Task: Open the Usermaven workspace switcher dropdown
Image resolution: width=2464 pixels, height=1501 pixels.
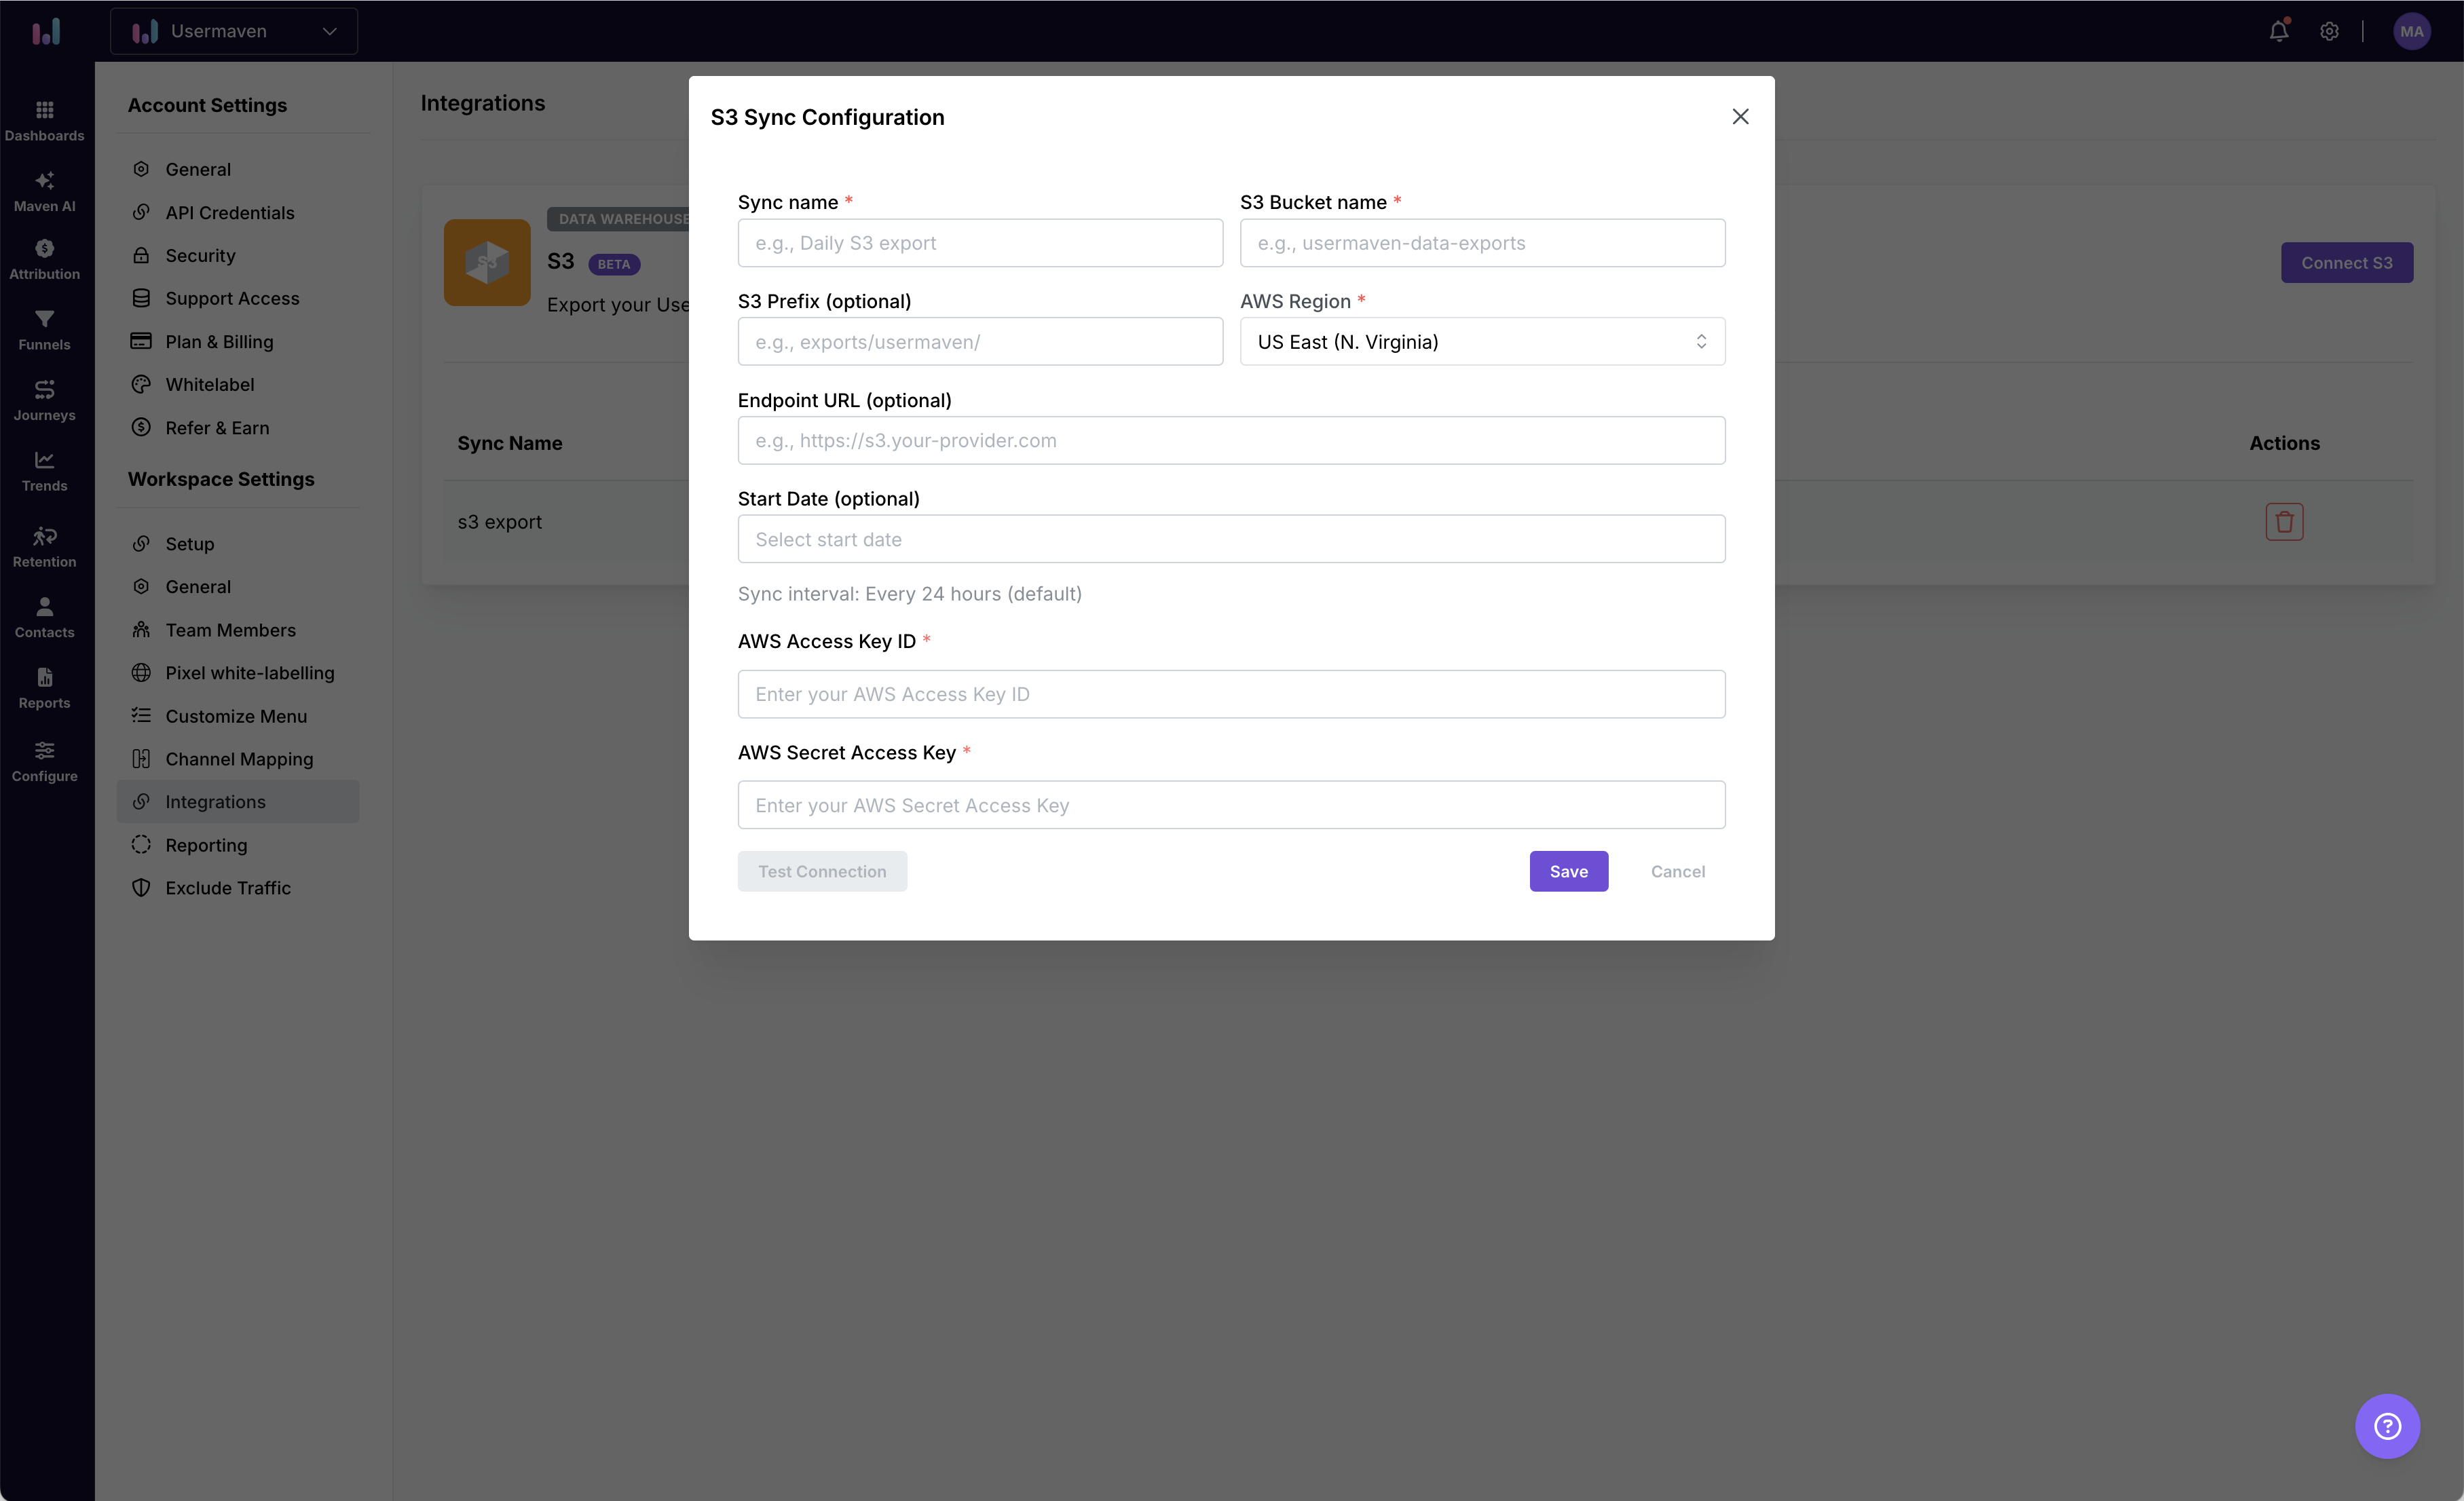Action: pos(234,31)
